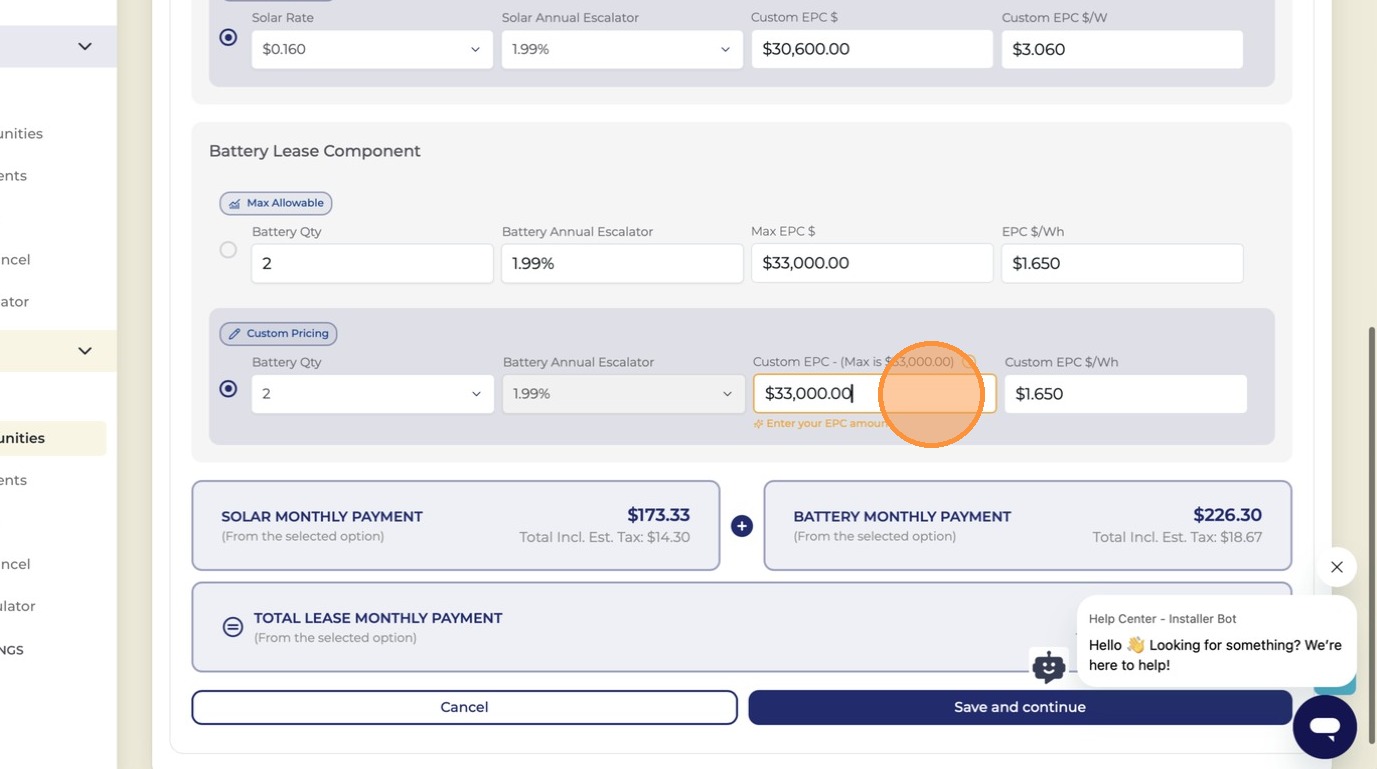
Task: Click the plus icon between payment cards
Action: click(741, 526)
